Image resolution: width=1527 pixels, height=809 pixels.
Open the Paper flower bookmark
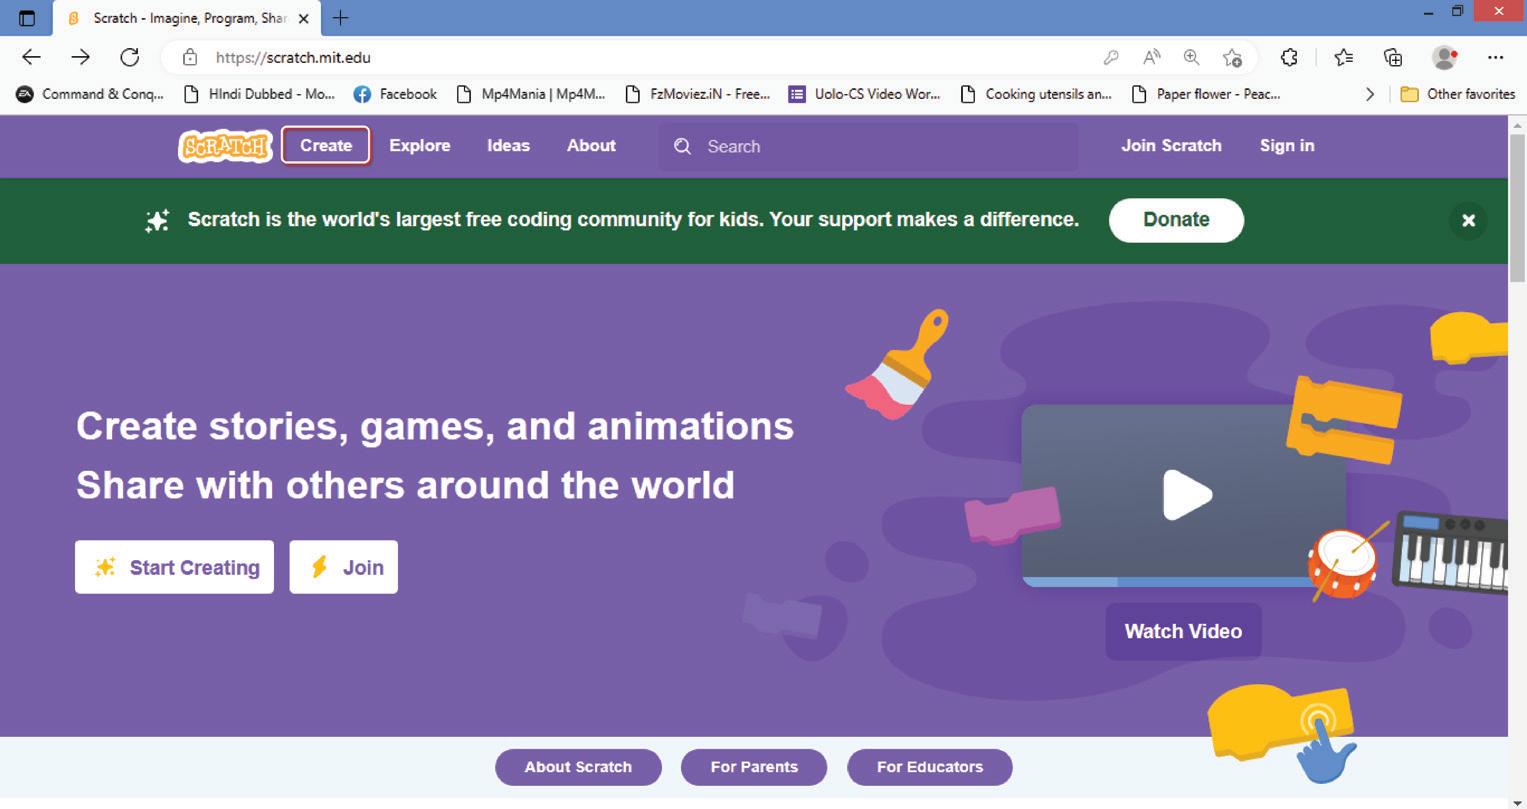[x=1206, y=94]
